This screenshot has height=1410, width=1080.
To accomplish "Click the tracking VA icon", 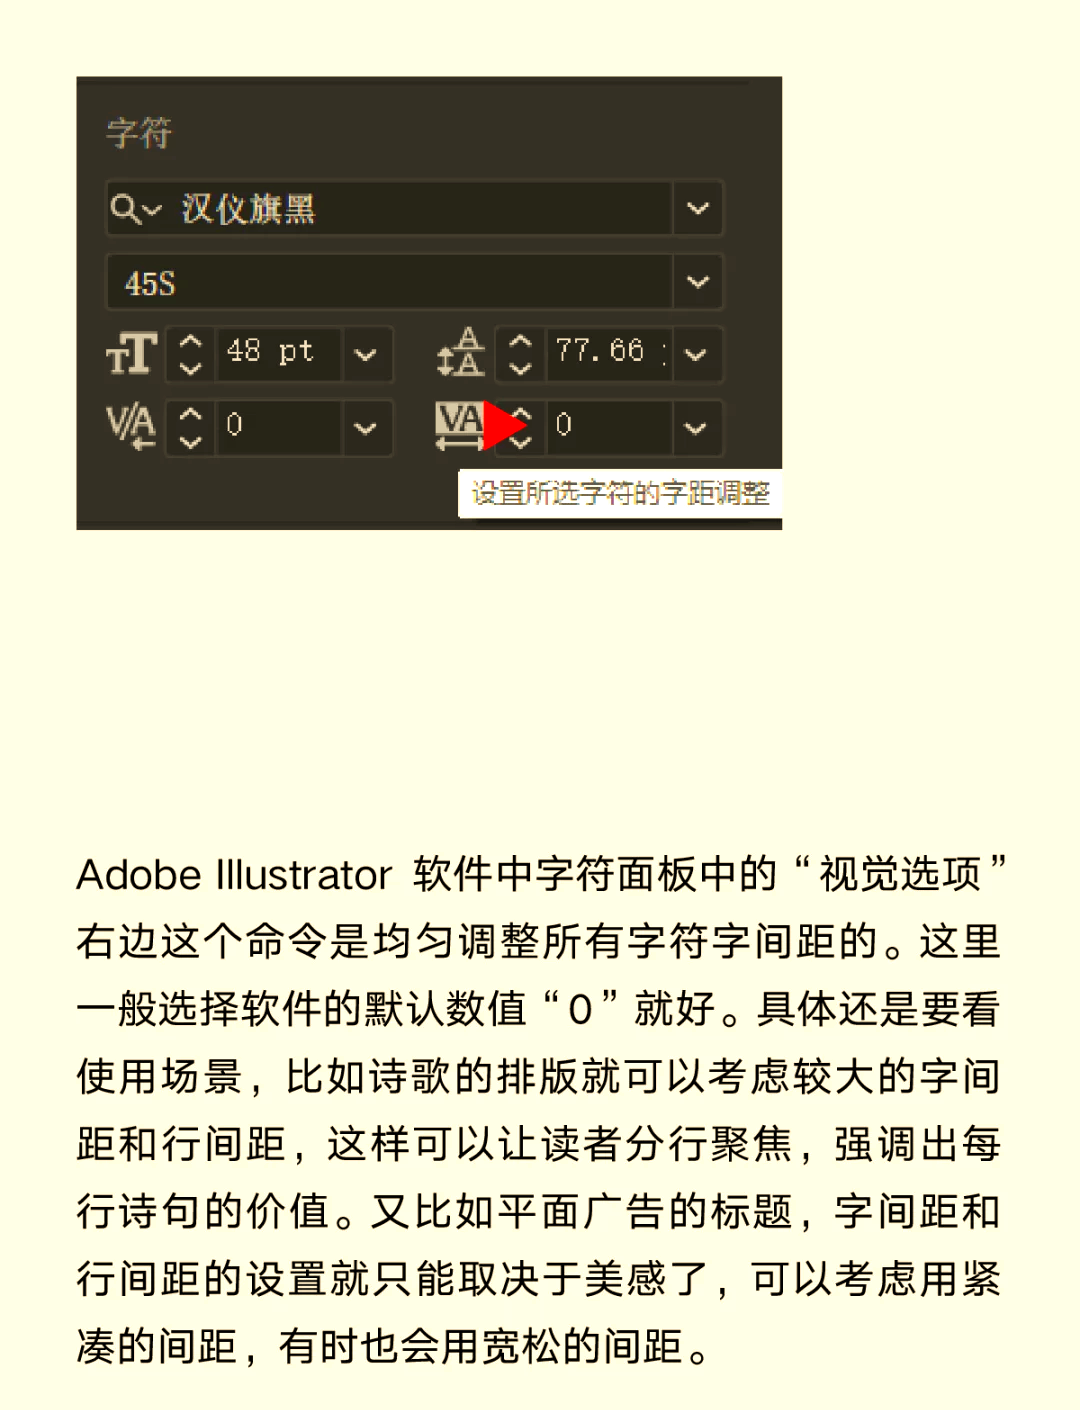I will [459, 426].
